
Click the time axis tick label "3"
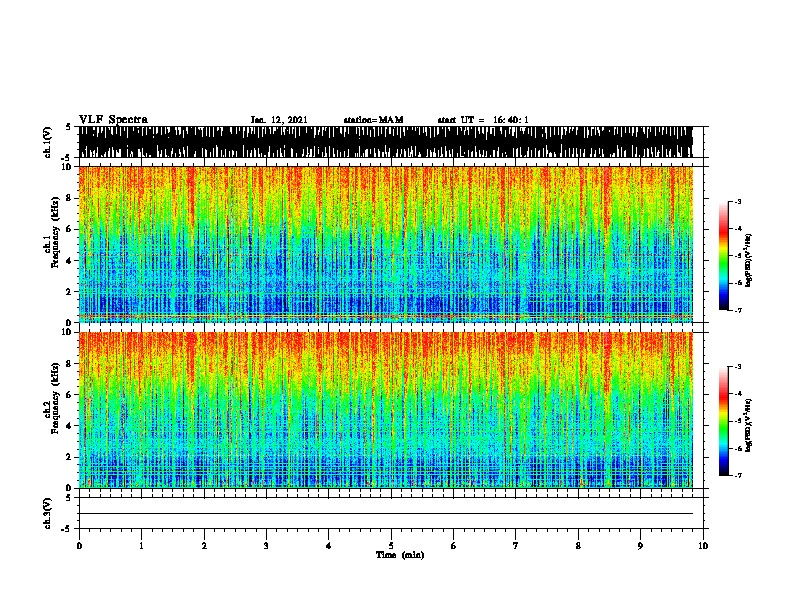pyautogui.click(x=266, y=546)
